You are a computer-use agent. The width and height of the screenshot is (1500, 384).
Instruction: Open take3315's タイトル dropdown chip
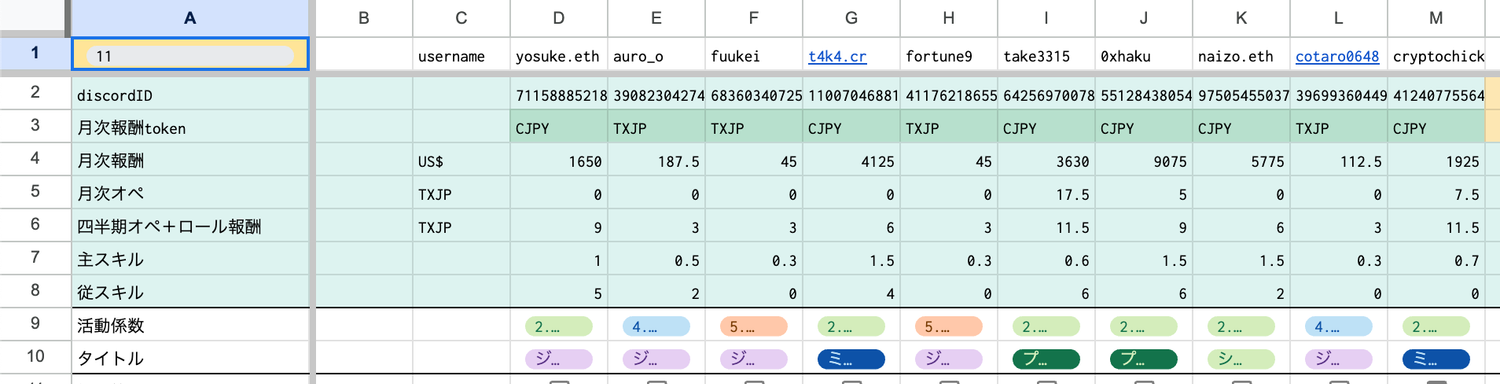click(x=1046, y=358)
